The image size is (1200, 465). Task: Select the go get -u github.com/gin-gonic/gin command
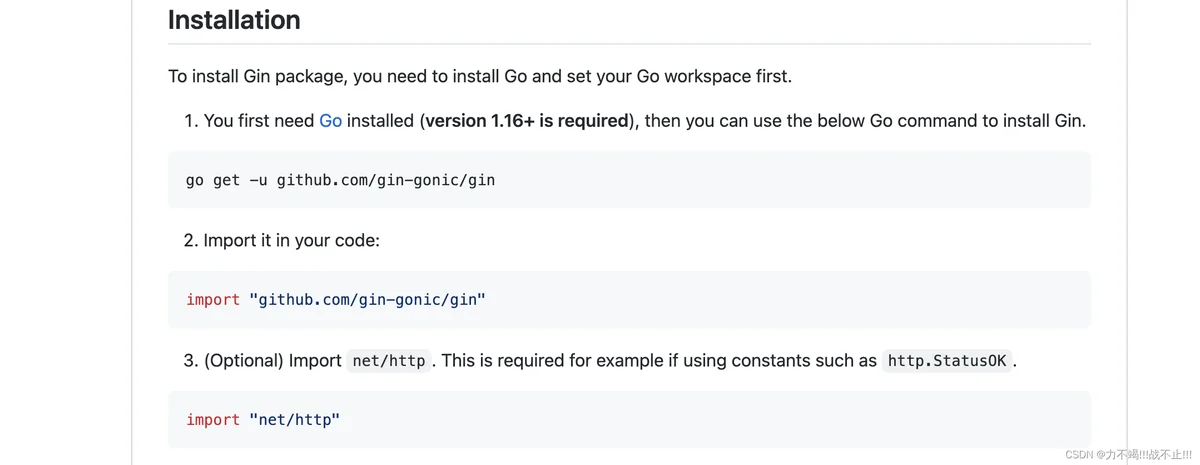[340, 180]
